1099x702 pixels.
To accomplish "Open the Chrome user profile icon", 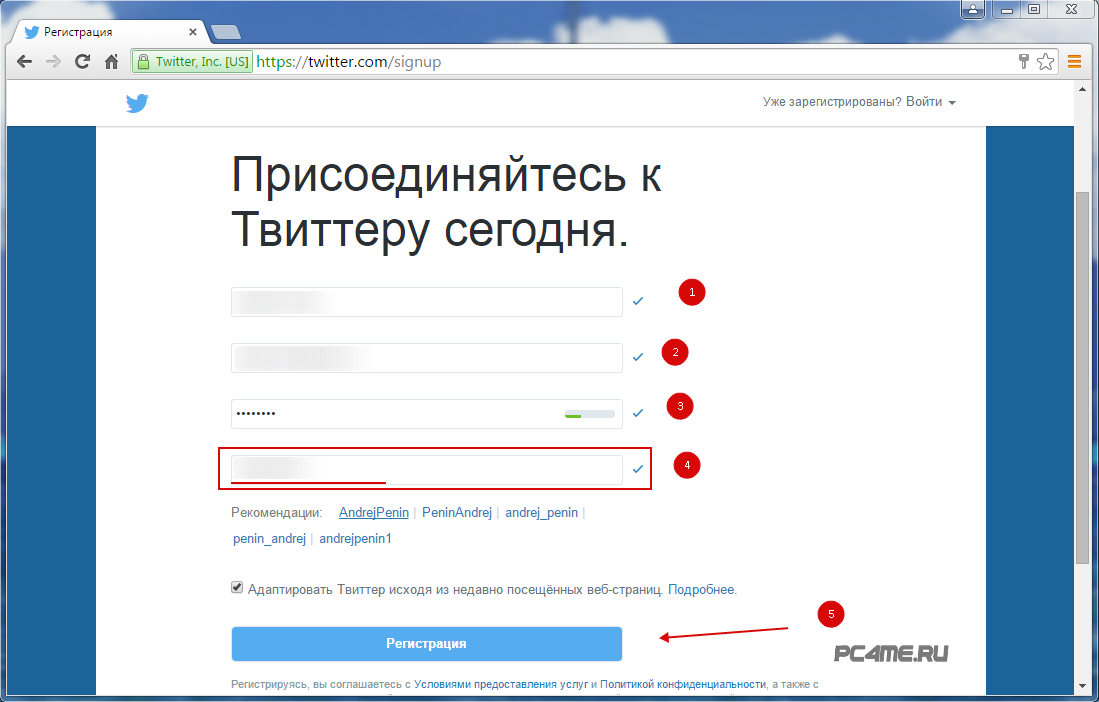I will [973, 9].
